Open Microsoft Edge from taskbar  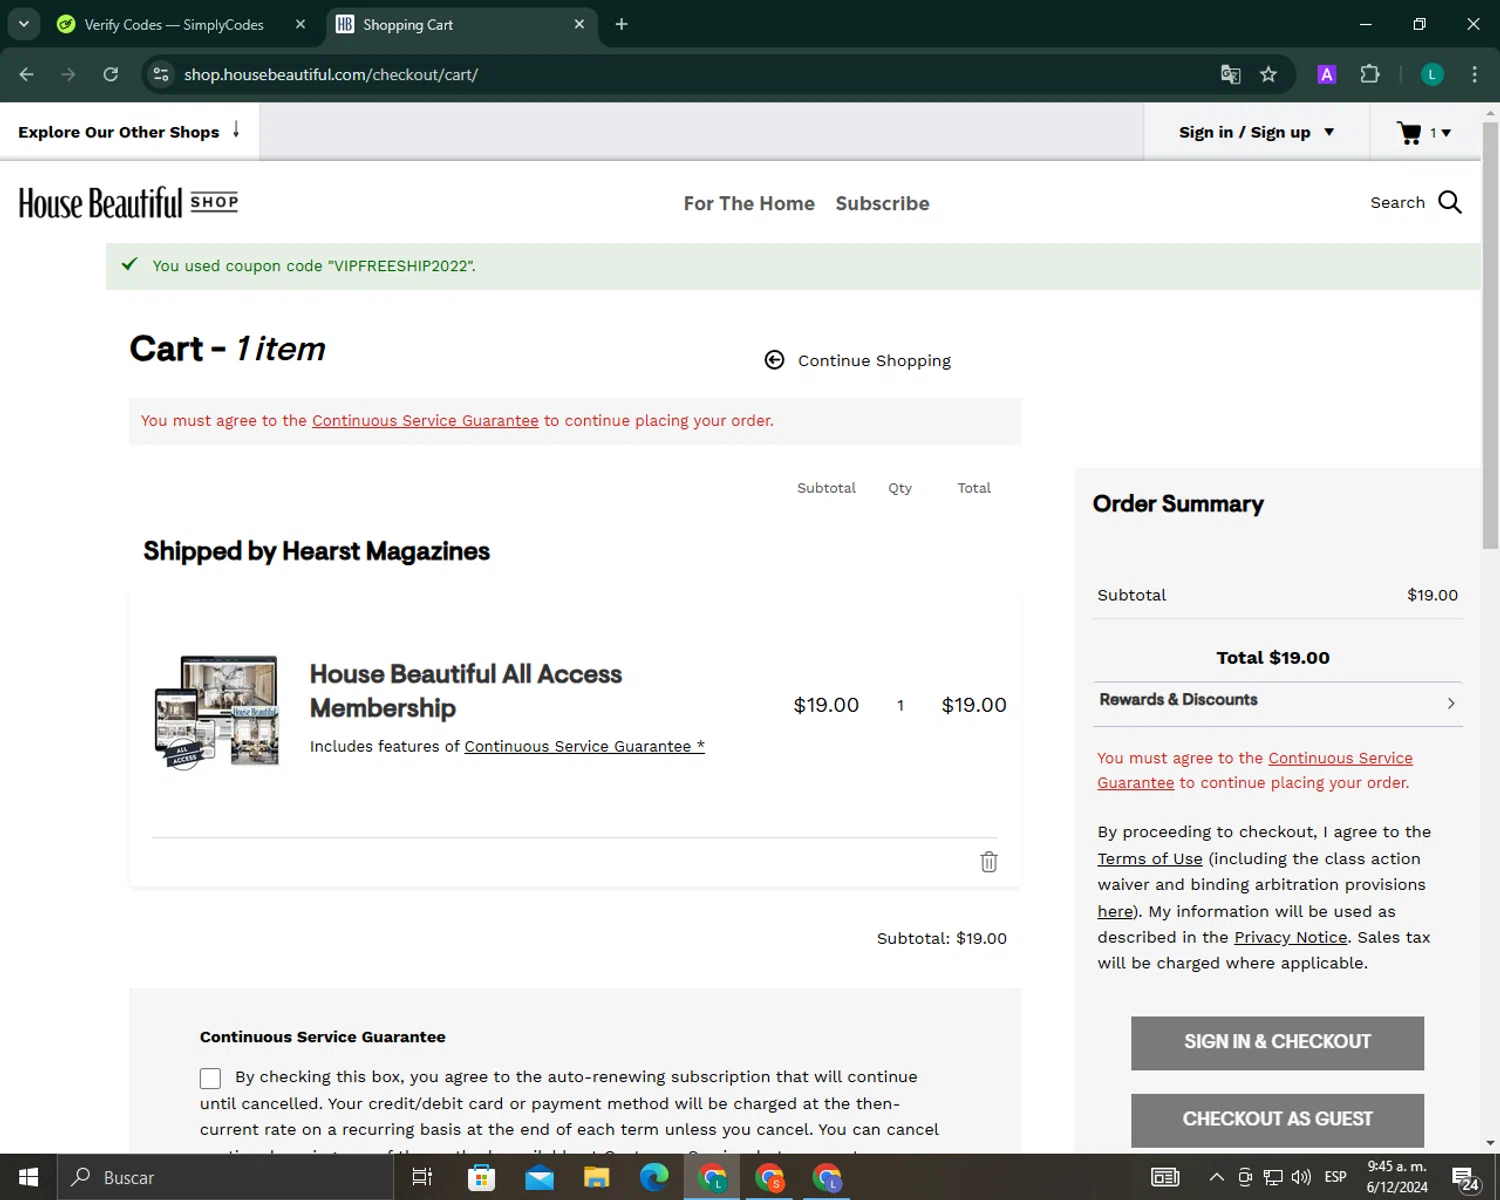(x=654, y=1177)
